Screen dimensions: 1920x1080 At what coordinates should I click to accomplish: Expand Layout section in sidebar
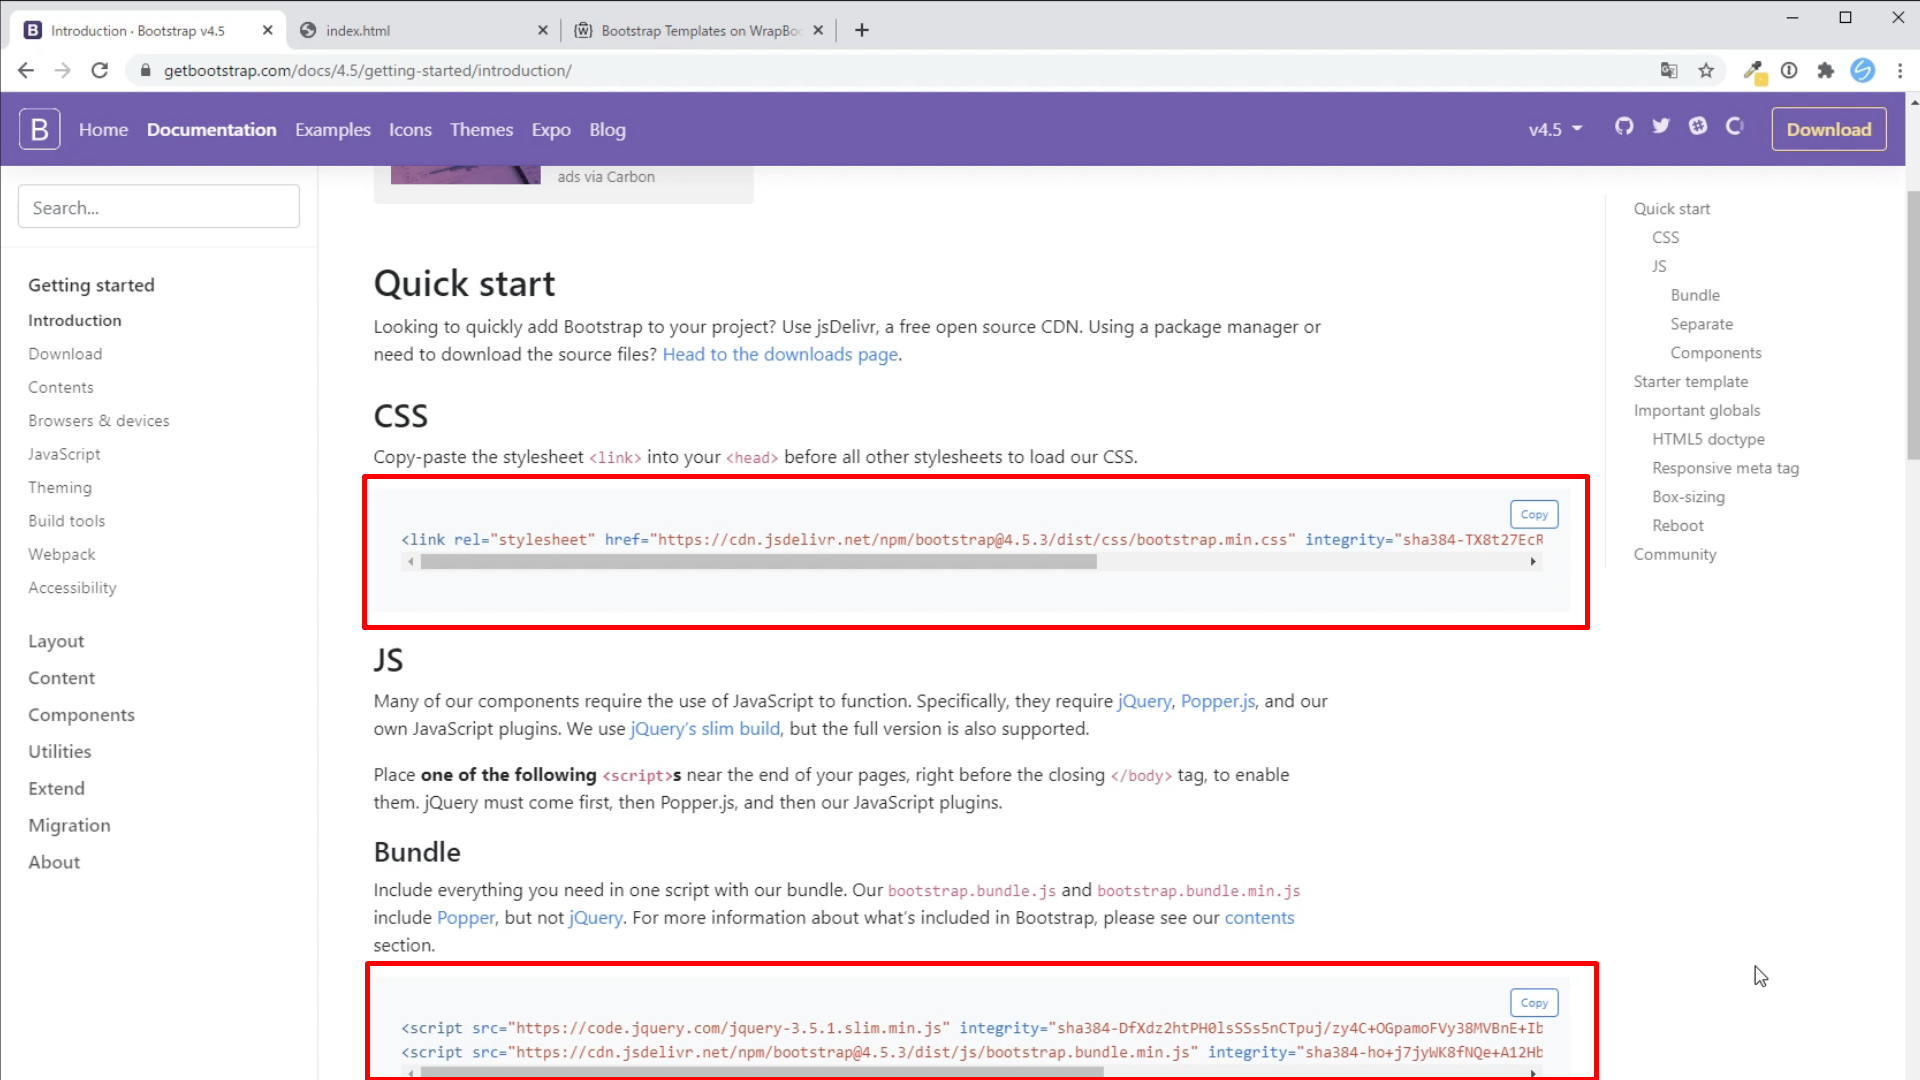[56, 641]
